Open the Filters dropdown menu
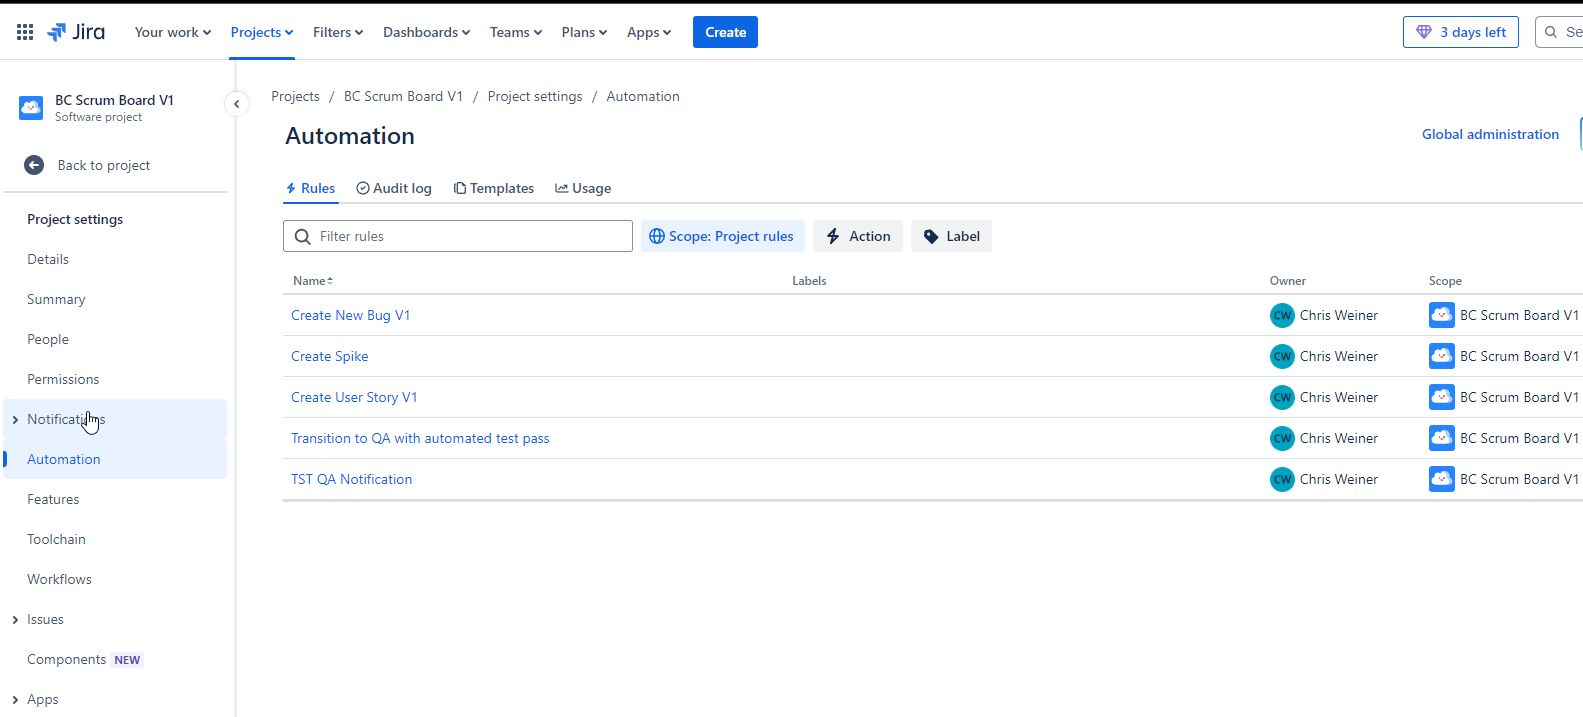Image resolution: width=1583 pixels, height=717 pixels. (338, 32)
